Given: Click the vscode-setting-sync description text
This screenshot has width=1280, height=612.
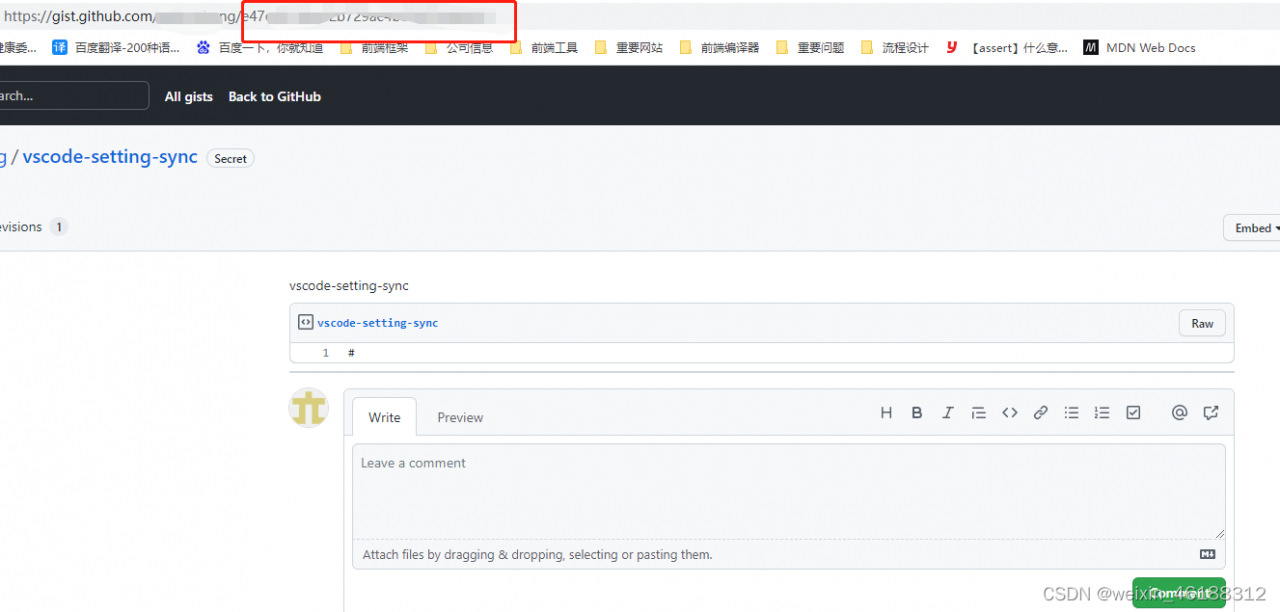Looking at the screenshot, I should click(x=349, y=285).
